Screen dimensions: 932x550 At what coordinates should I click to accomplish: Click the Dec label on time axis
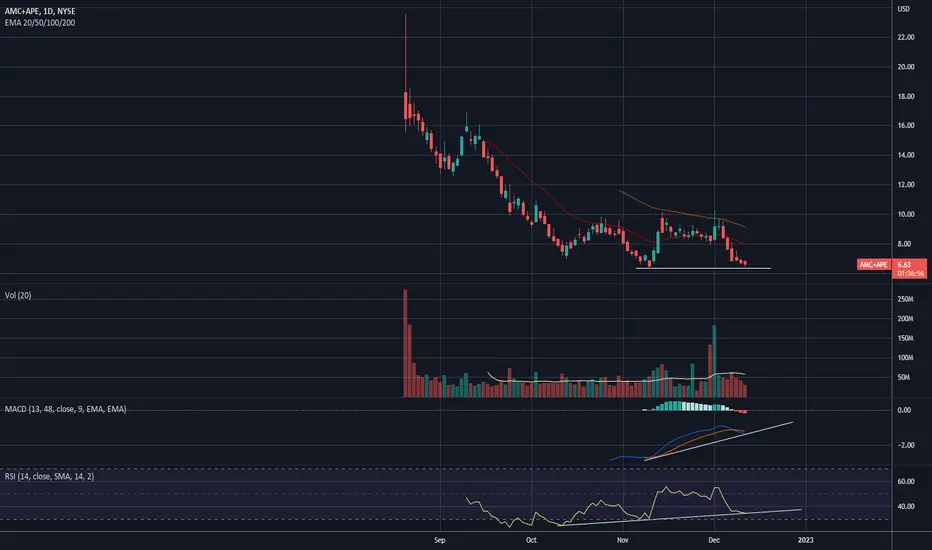coord(714,540)
